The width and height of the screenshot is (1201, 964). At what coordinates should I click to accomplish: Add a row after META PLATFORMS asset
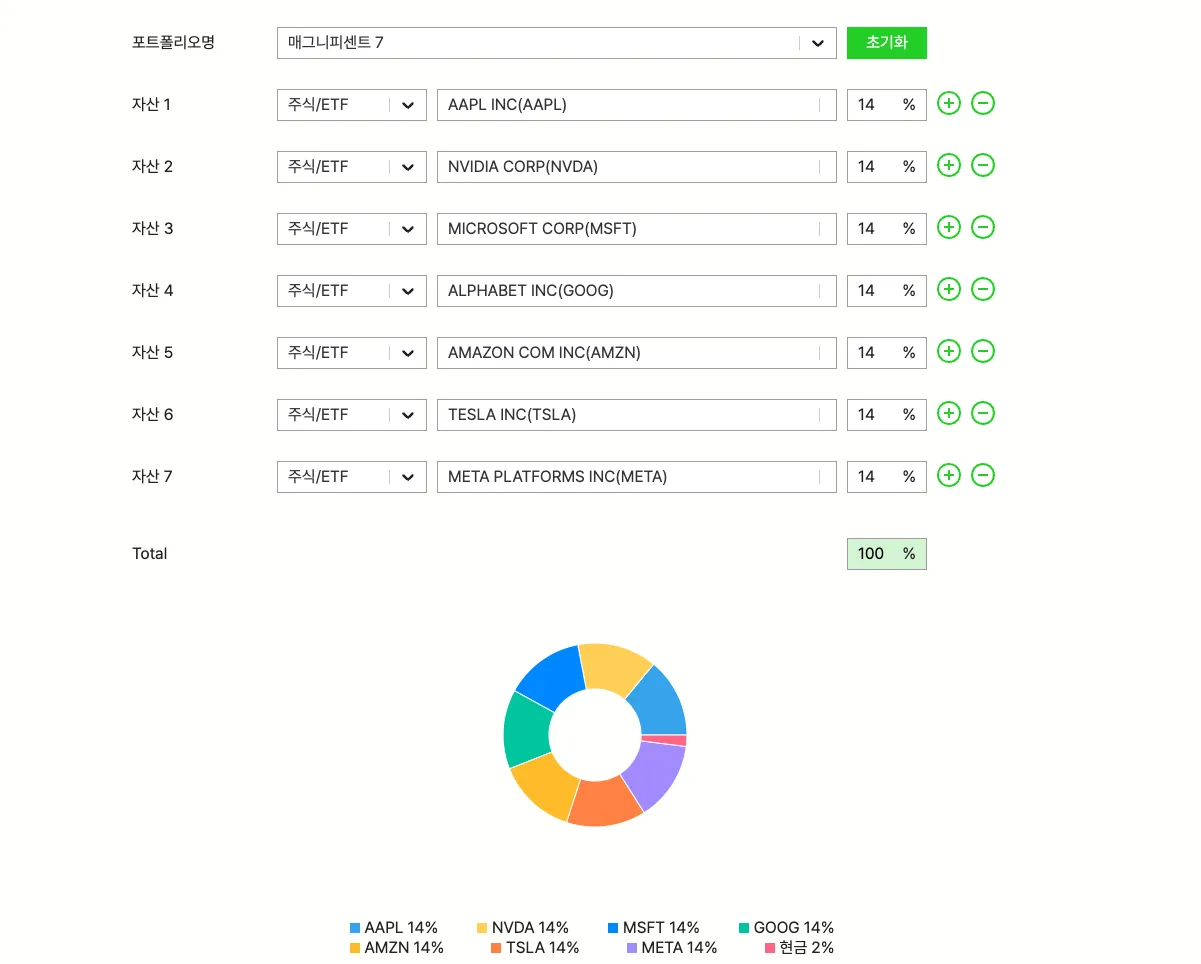(948, 475)
